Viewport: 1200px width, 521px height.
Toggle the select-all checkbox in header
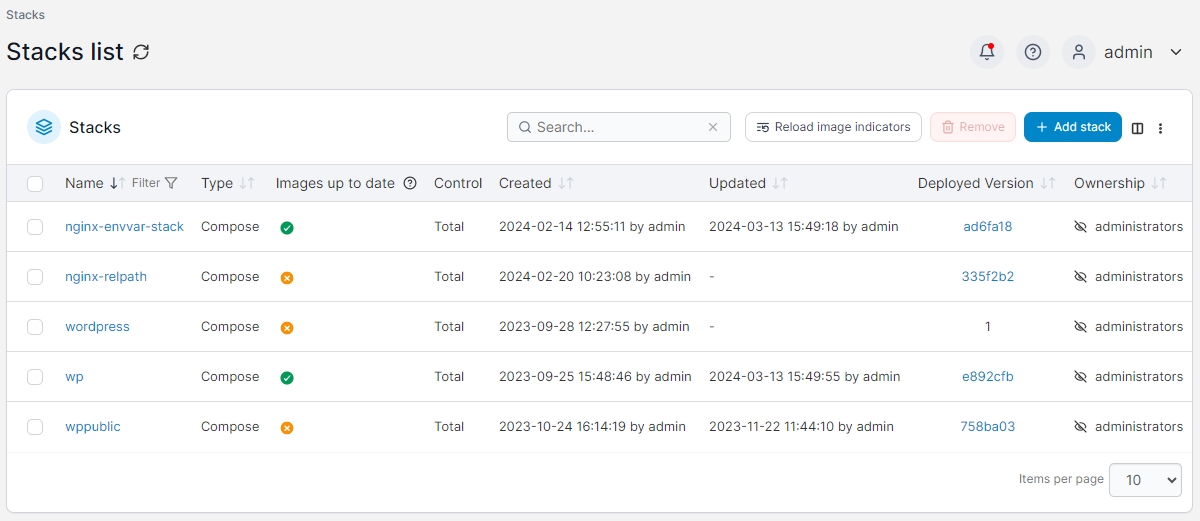pos(35,183)
